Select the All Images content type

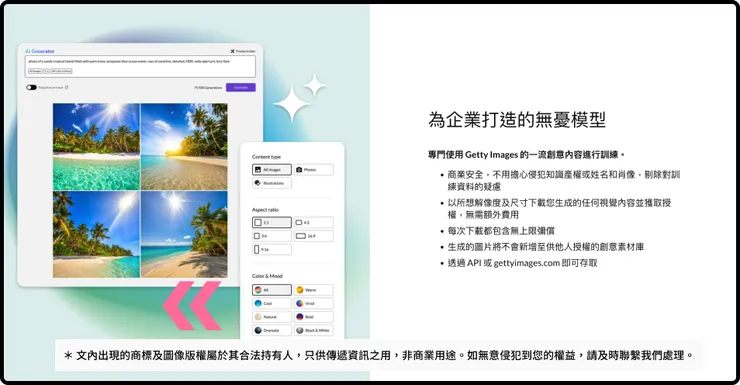(272, 169)
